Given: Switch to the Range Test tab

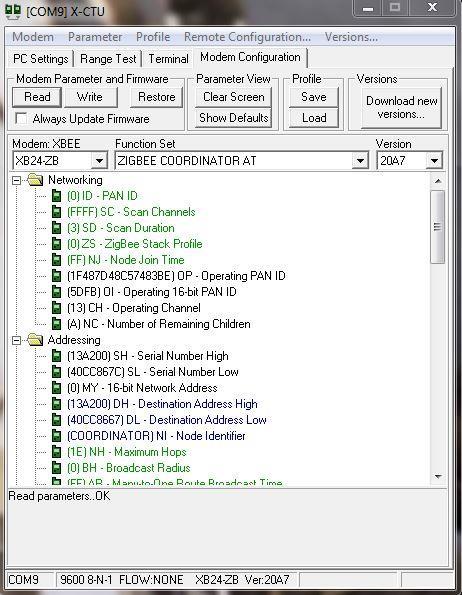Looking at the screenshot, I should click(108, 59).
